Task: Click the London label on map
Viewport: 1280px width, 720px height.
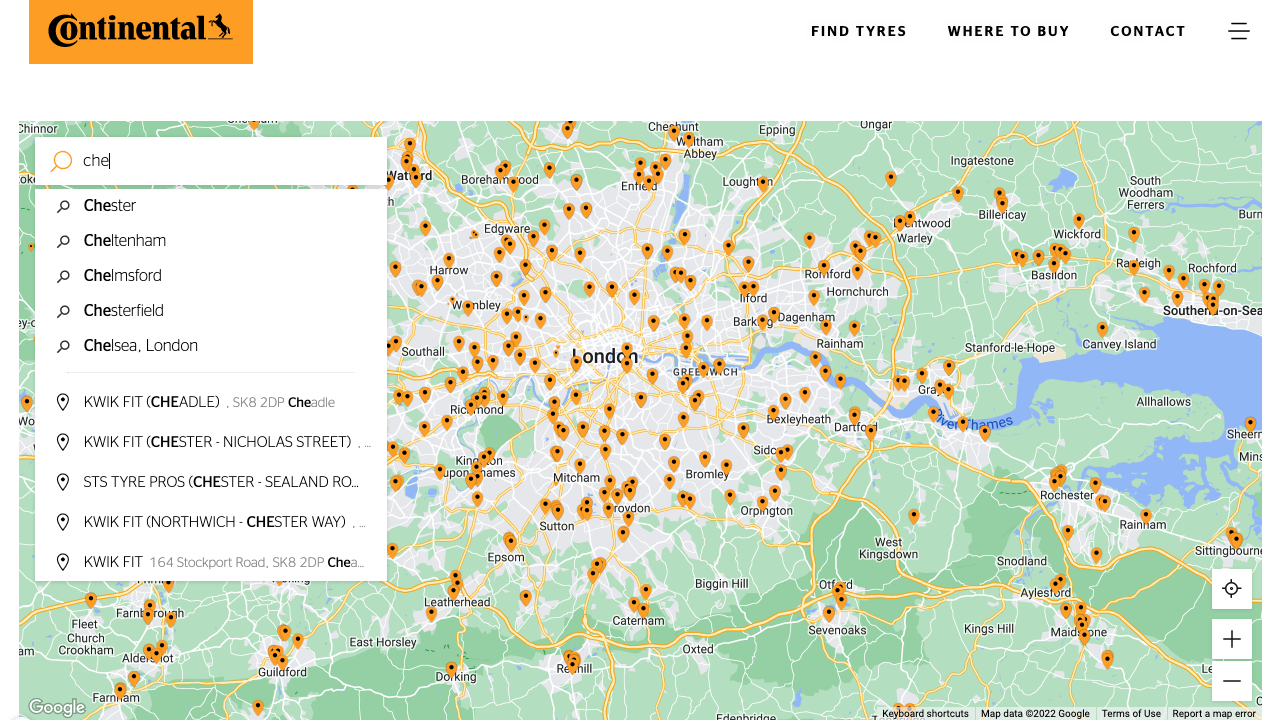Action: click(x=604, y=357)
